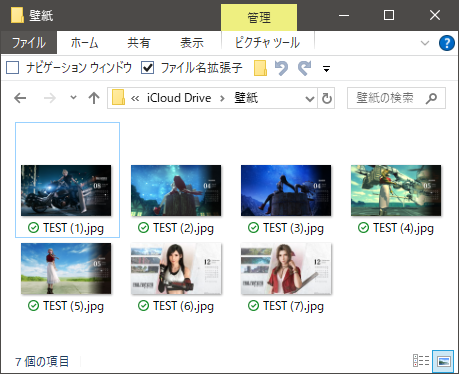This screenshot has height=374, width=459.
Task: Select the TEST (6).jpg thumbnail
Action: [176, 268]
